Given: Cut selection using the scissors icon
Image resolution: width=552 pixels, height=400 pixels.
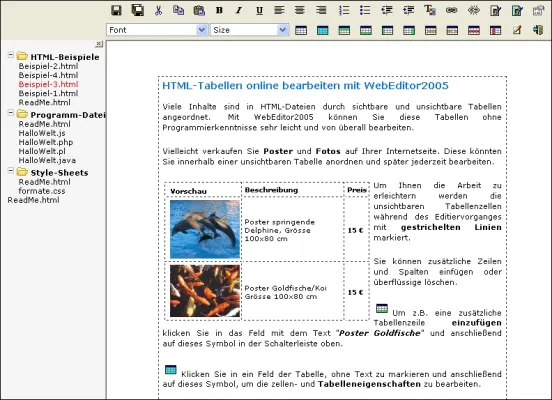Looking at the screenshot, I should (x=158, y=11).
